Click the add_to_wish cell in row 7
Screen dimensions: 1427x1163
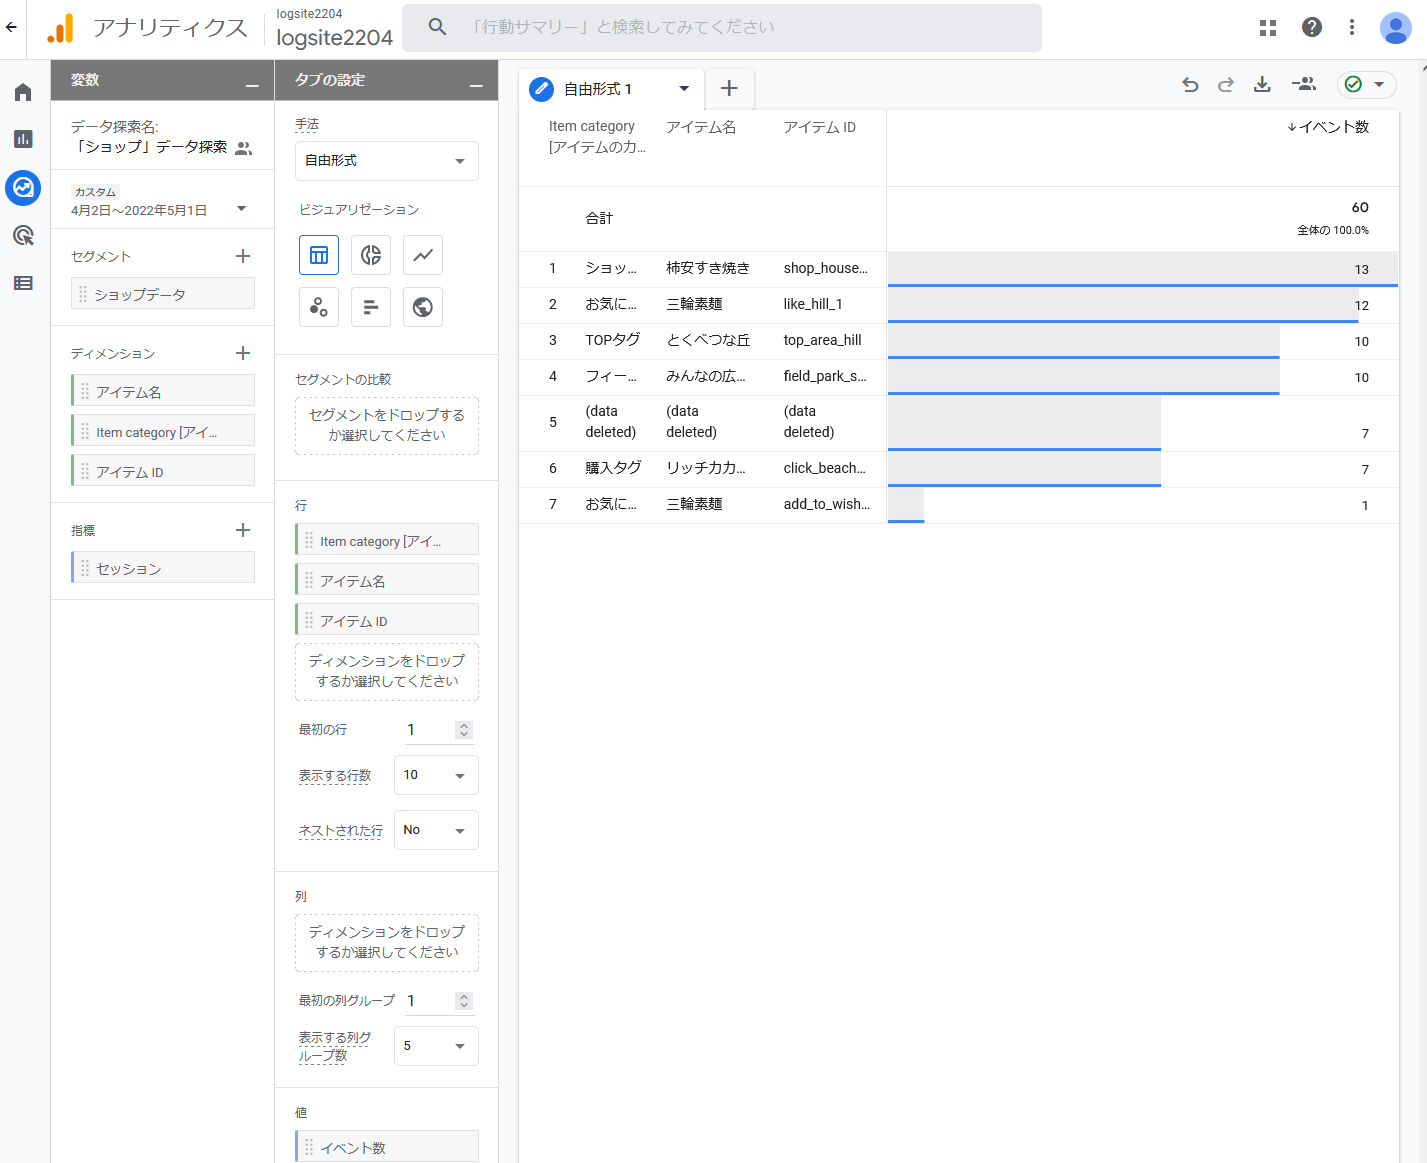[x=827, y=504]
